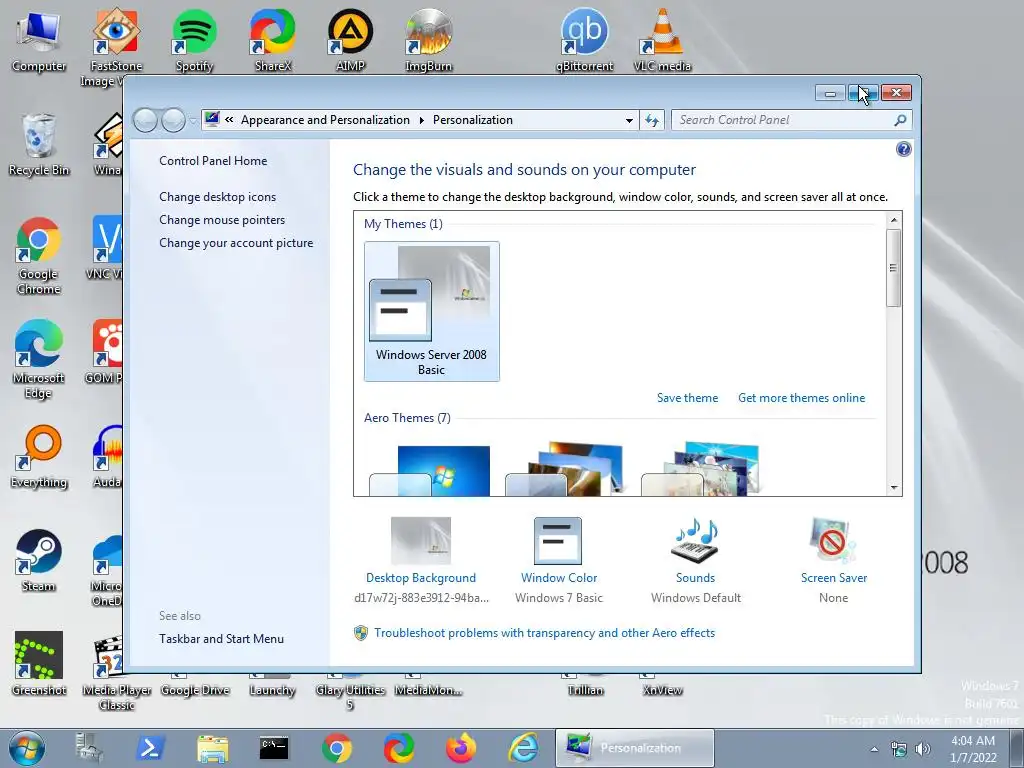Open the Sounds icon
1024x768 pixels.
point(695,541)
